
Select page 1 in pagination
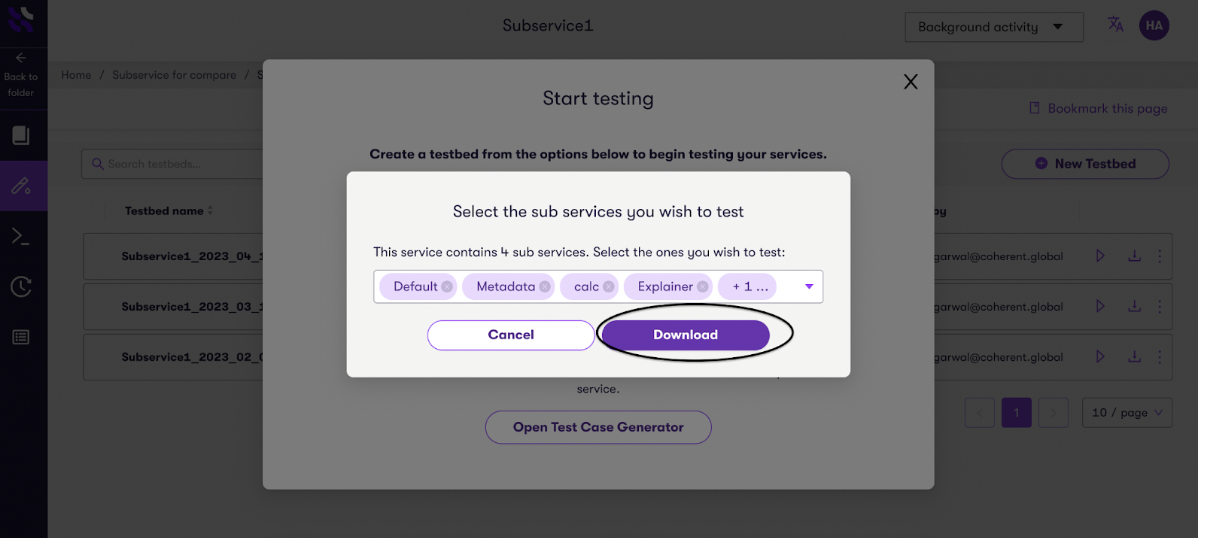tap(1016, 412)
